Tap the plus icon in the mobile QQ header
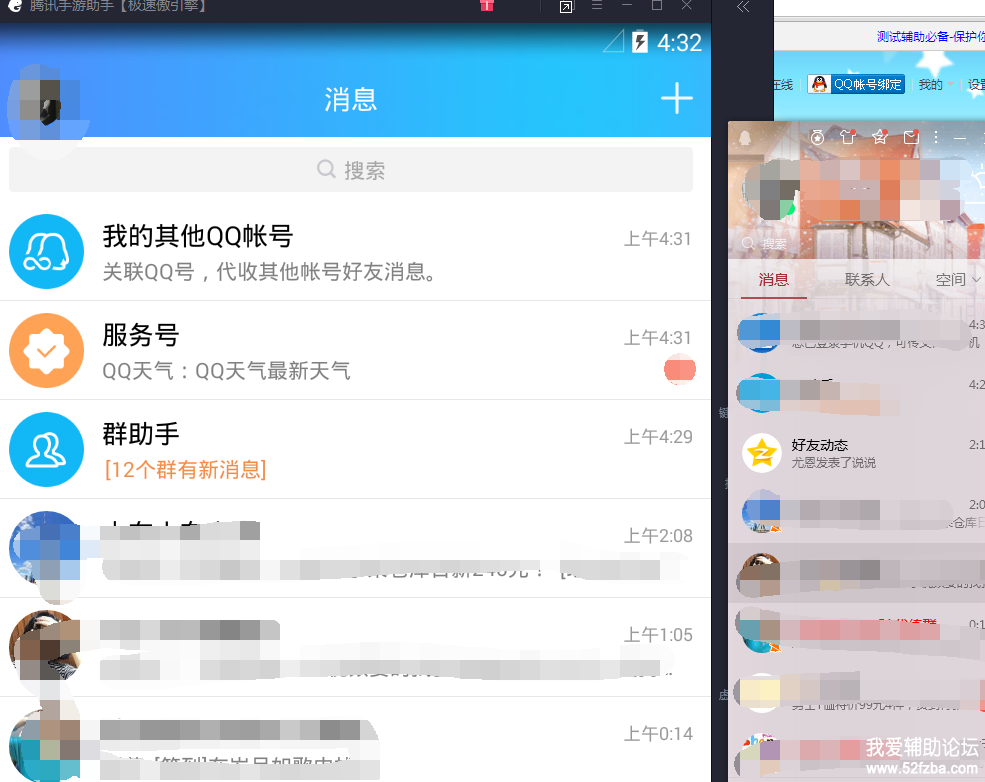The width and height of the screenshot is (985, 782). point(677,99)
